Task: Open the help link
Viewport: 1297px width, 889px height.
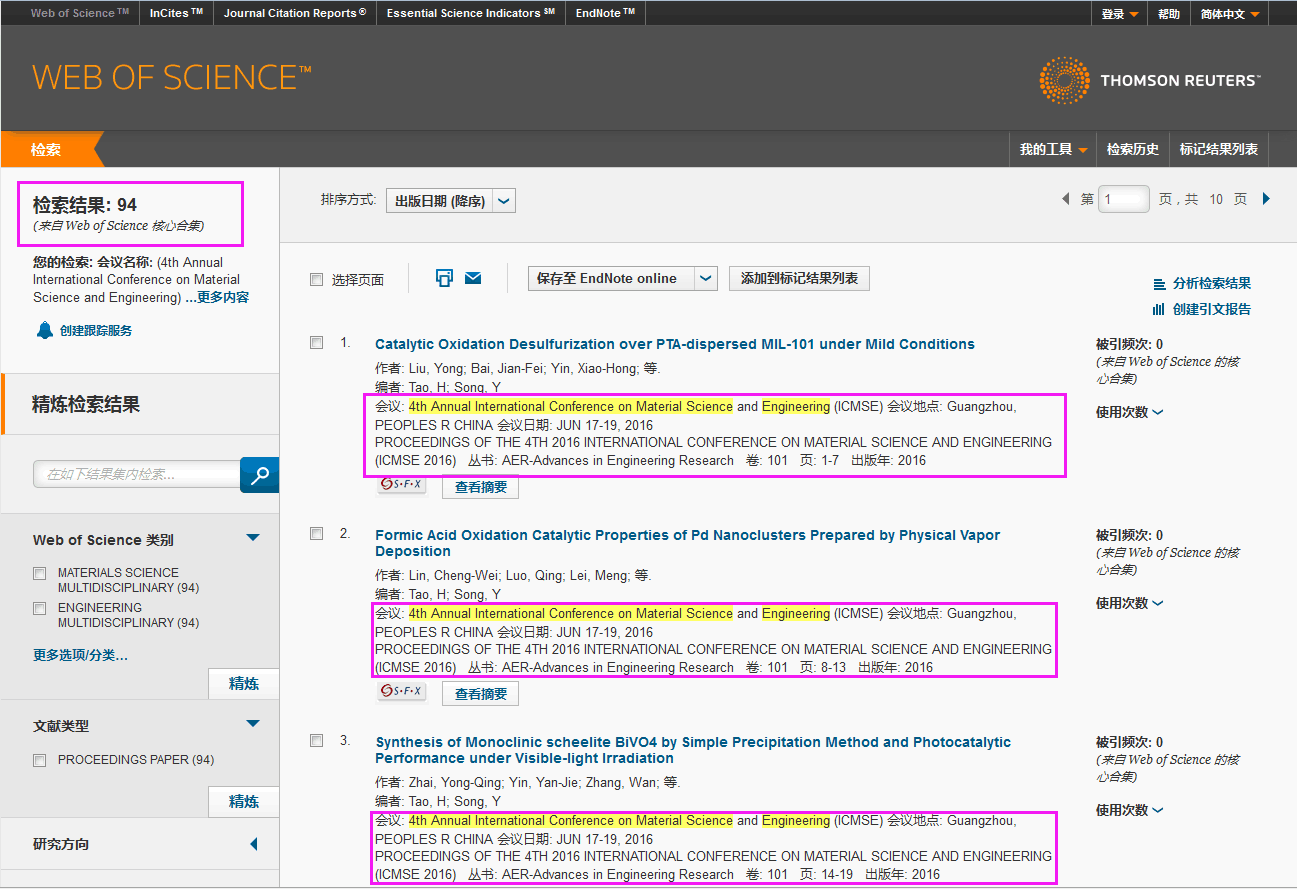Action: [x=1168, y=14]
